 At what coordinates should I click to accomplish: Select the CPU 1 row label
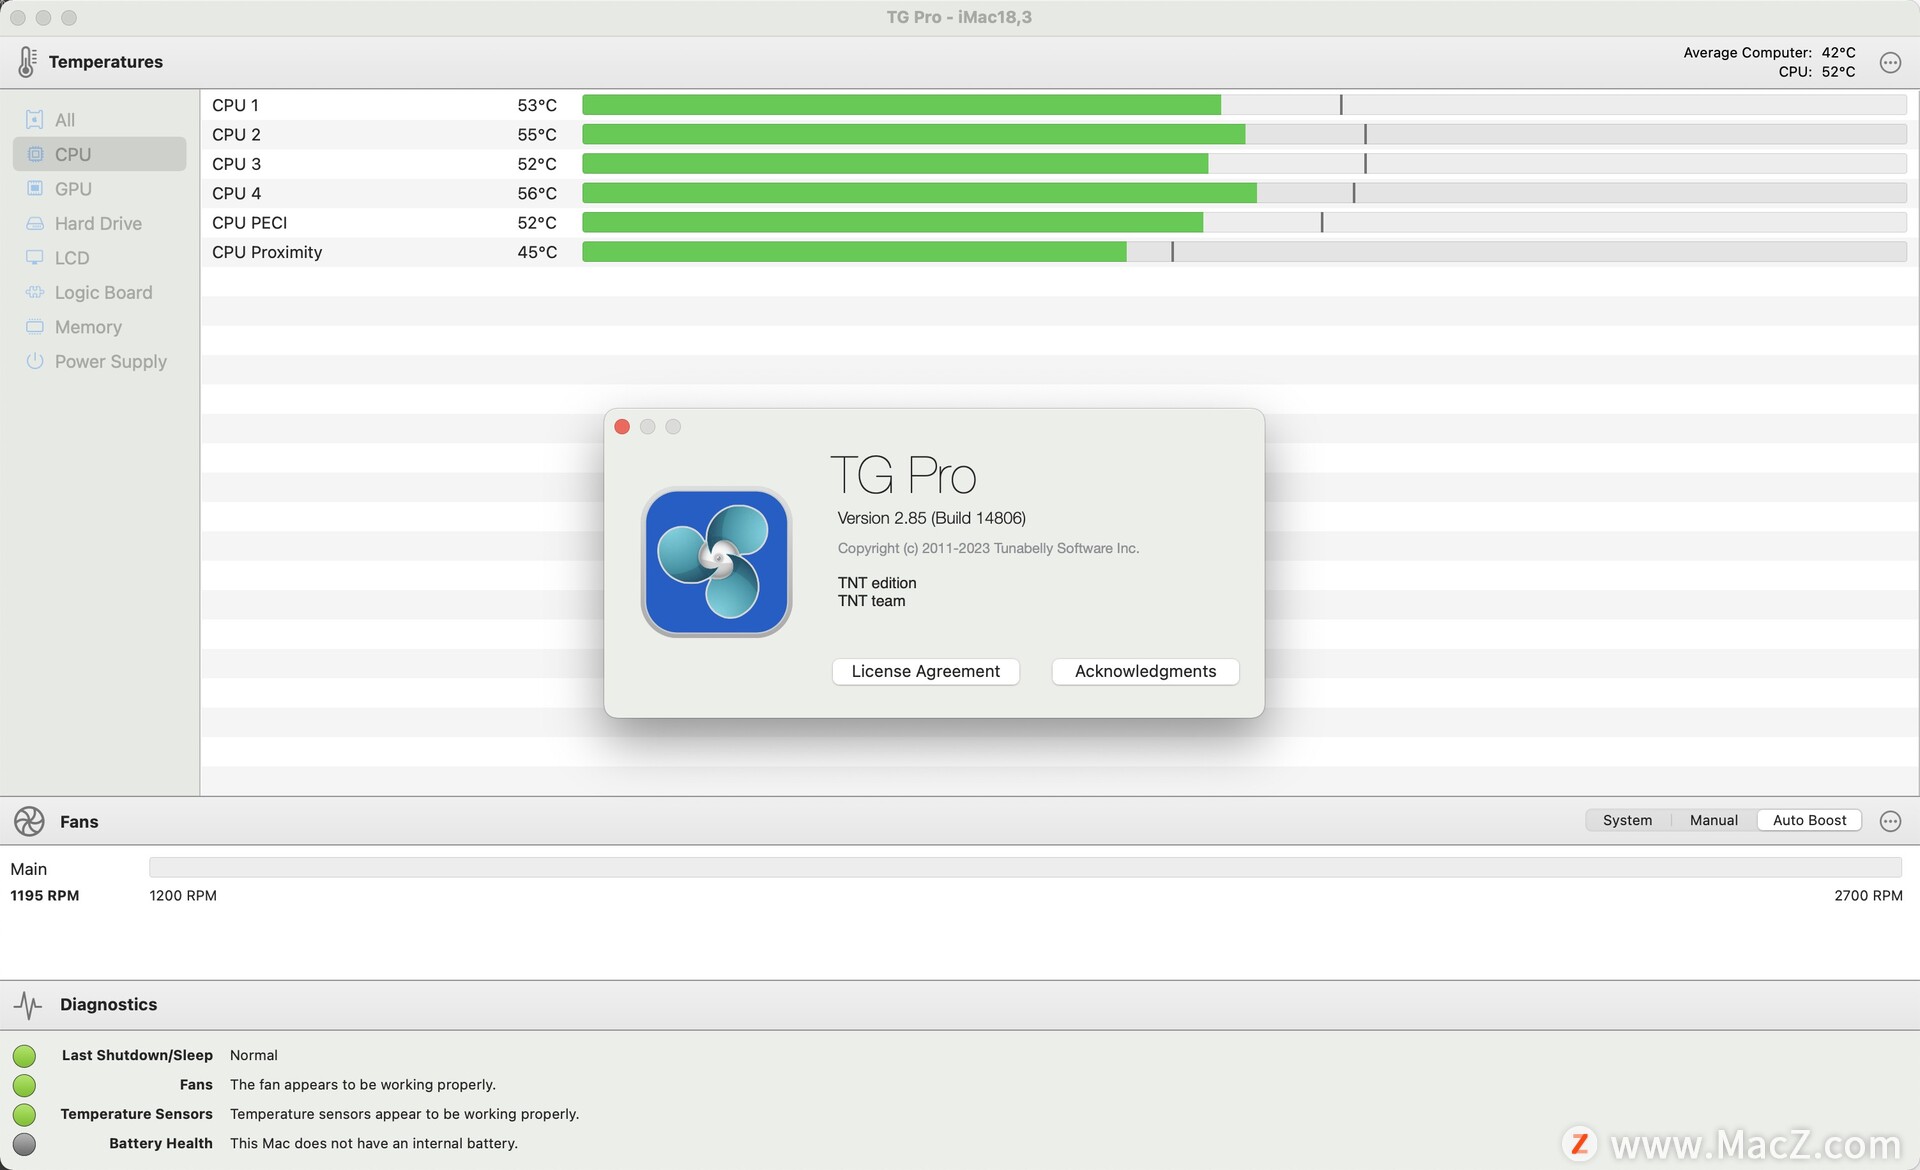[235, 105]
